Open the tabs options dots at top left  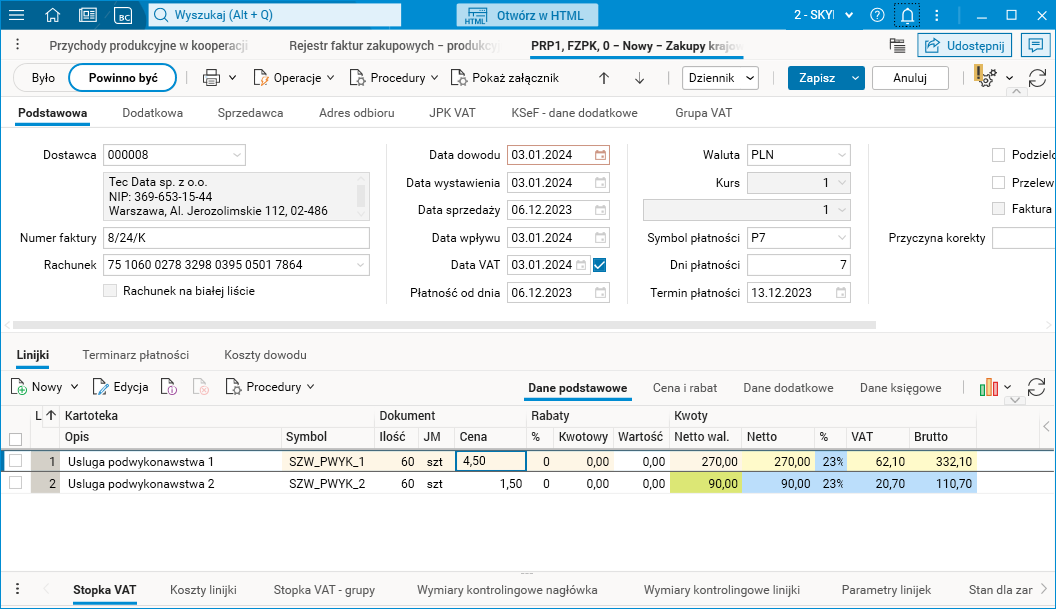pos(18,44)
